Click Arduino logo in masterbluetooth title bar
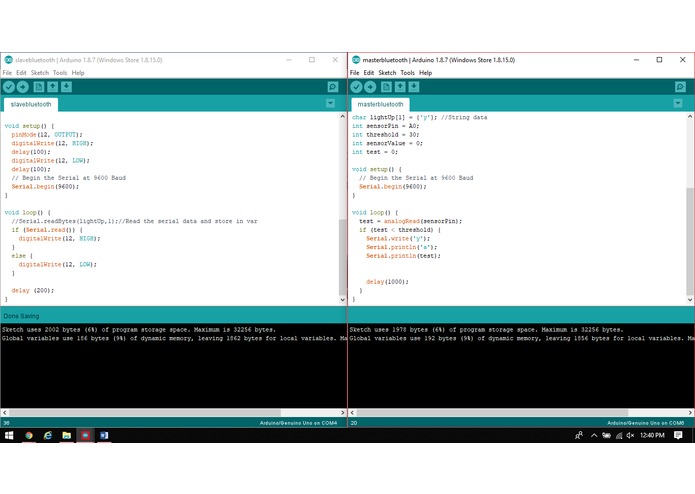The width and height of the screenshot is (695, 494). 356,60
